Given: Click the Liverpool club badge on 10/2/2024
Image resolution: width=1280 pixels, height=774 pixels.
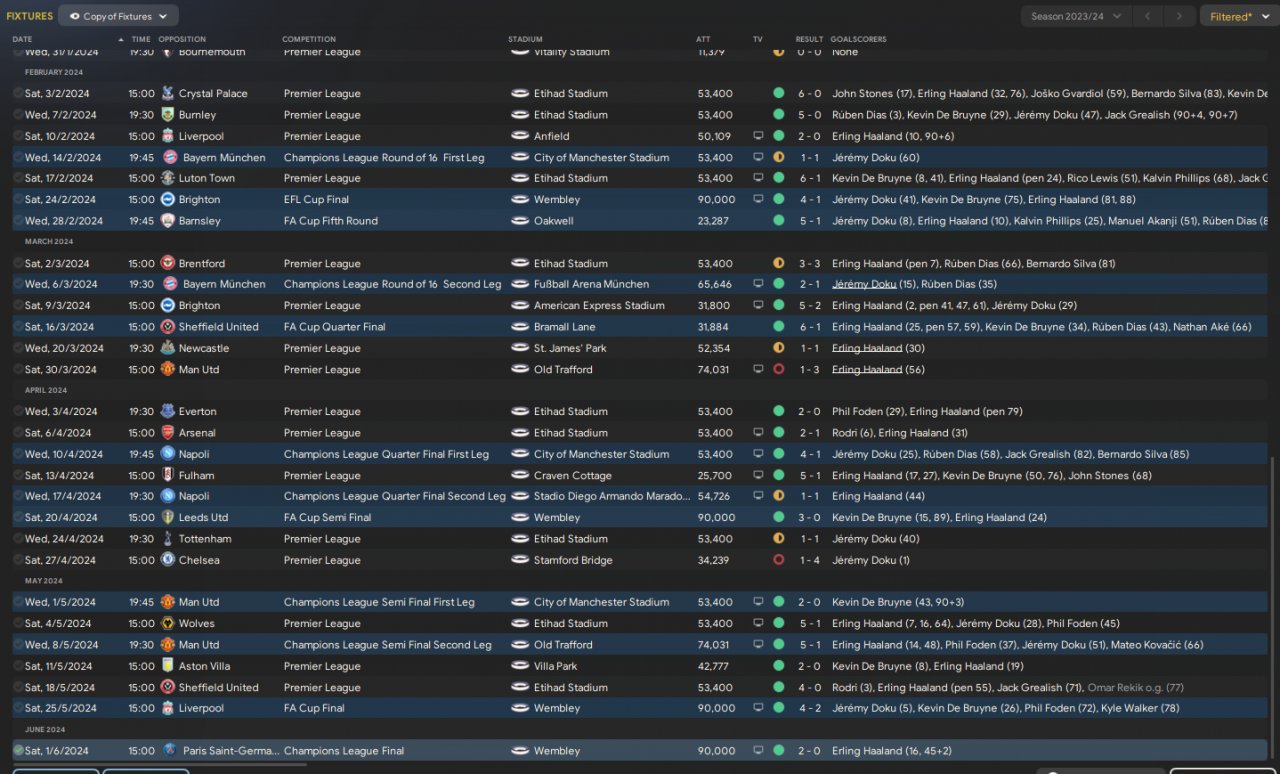Looking at the screenshot, I should [x=167, y=136].
